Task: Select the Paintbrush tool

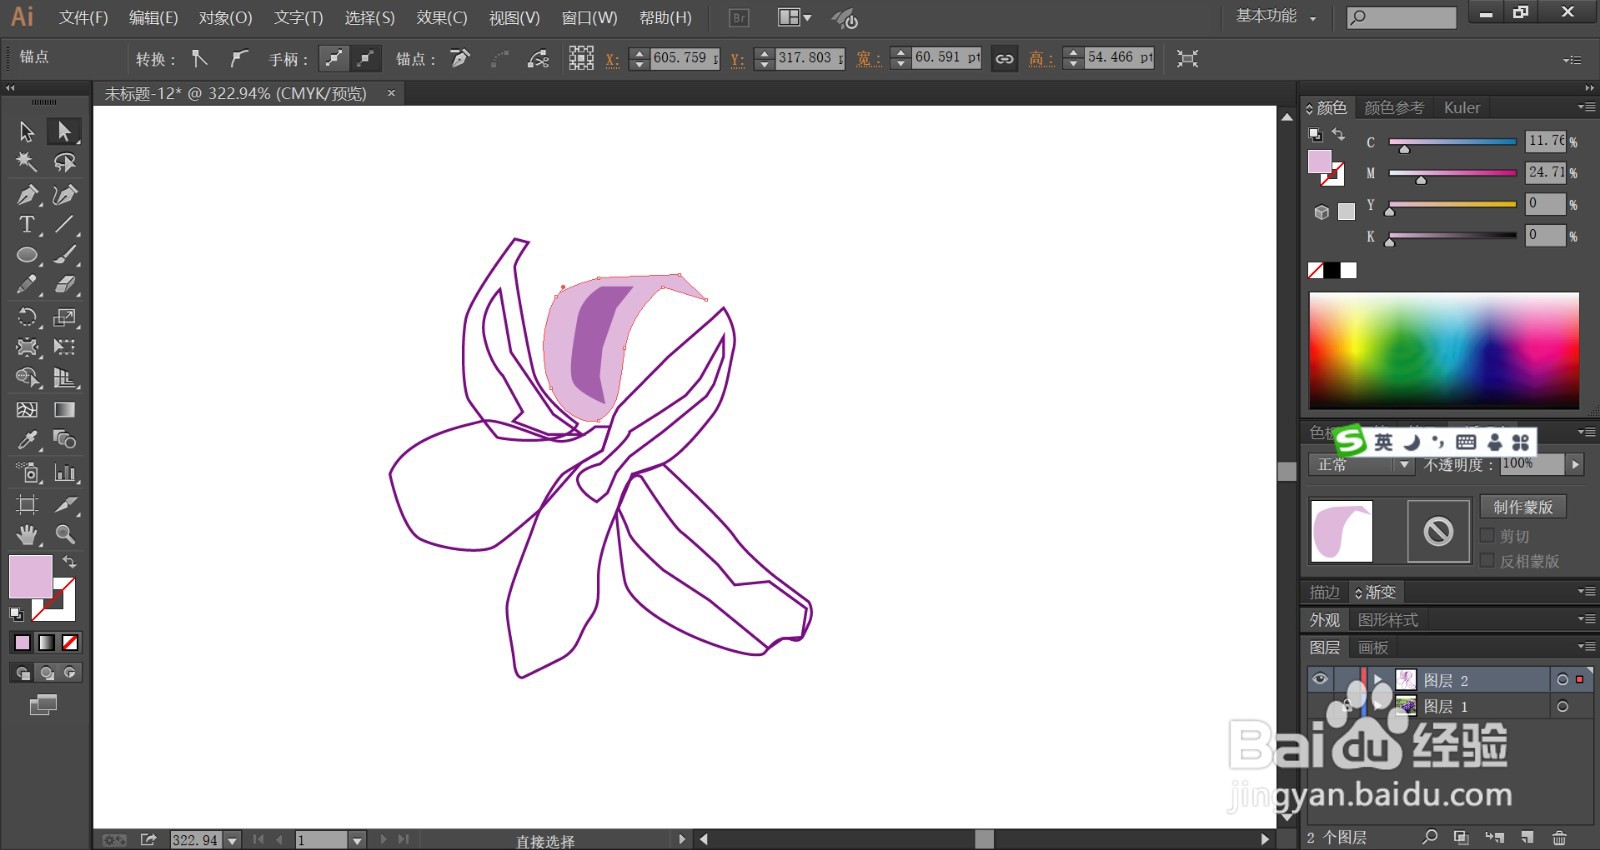Action: pos(64,255)
